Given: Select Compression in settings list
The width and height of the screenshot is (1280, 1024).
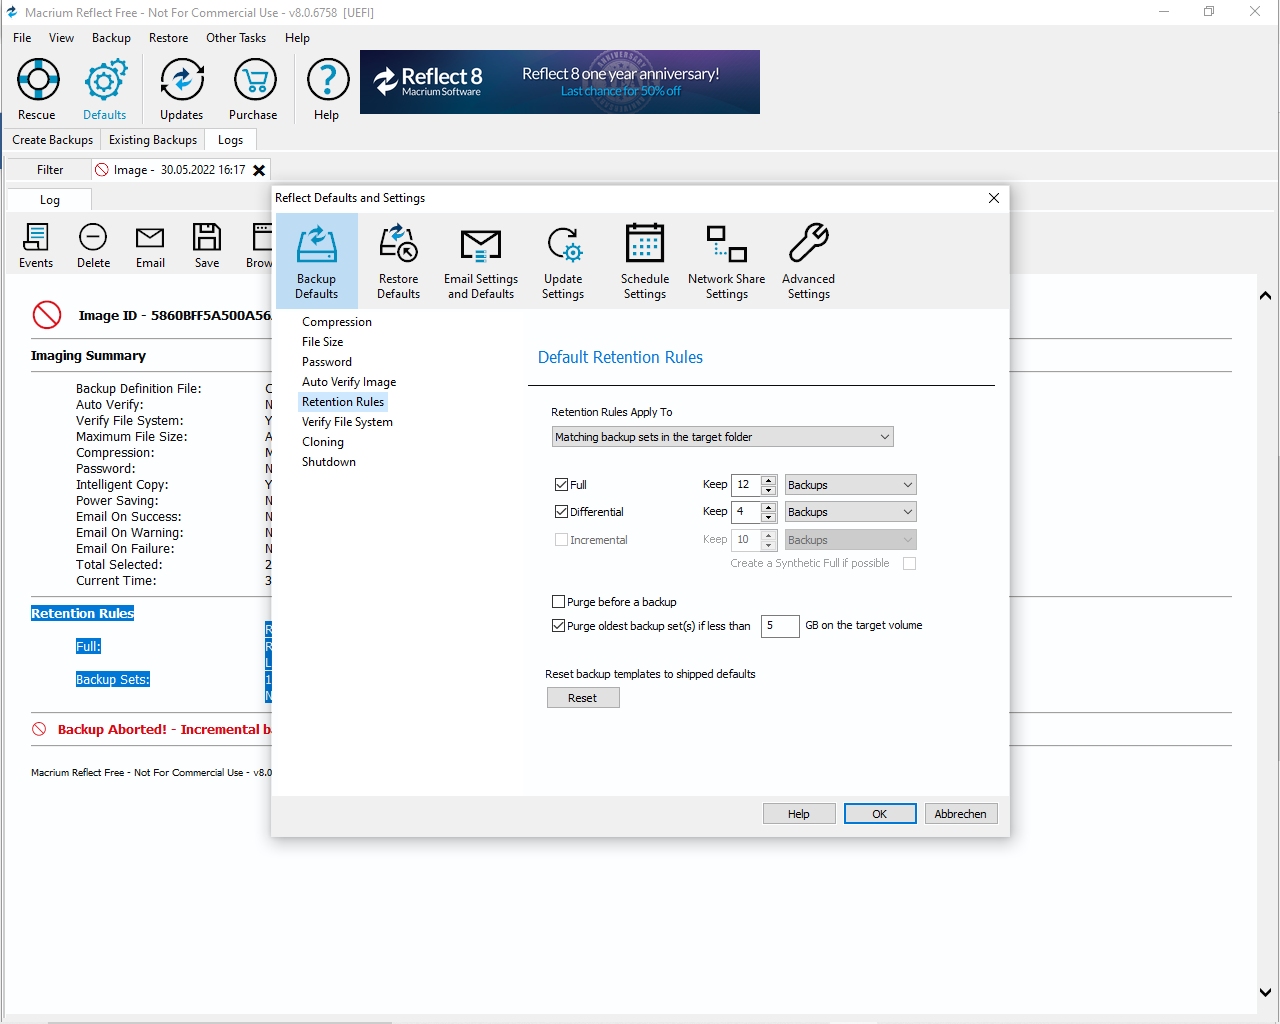Looking at the screenshot, I should 337,322.
